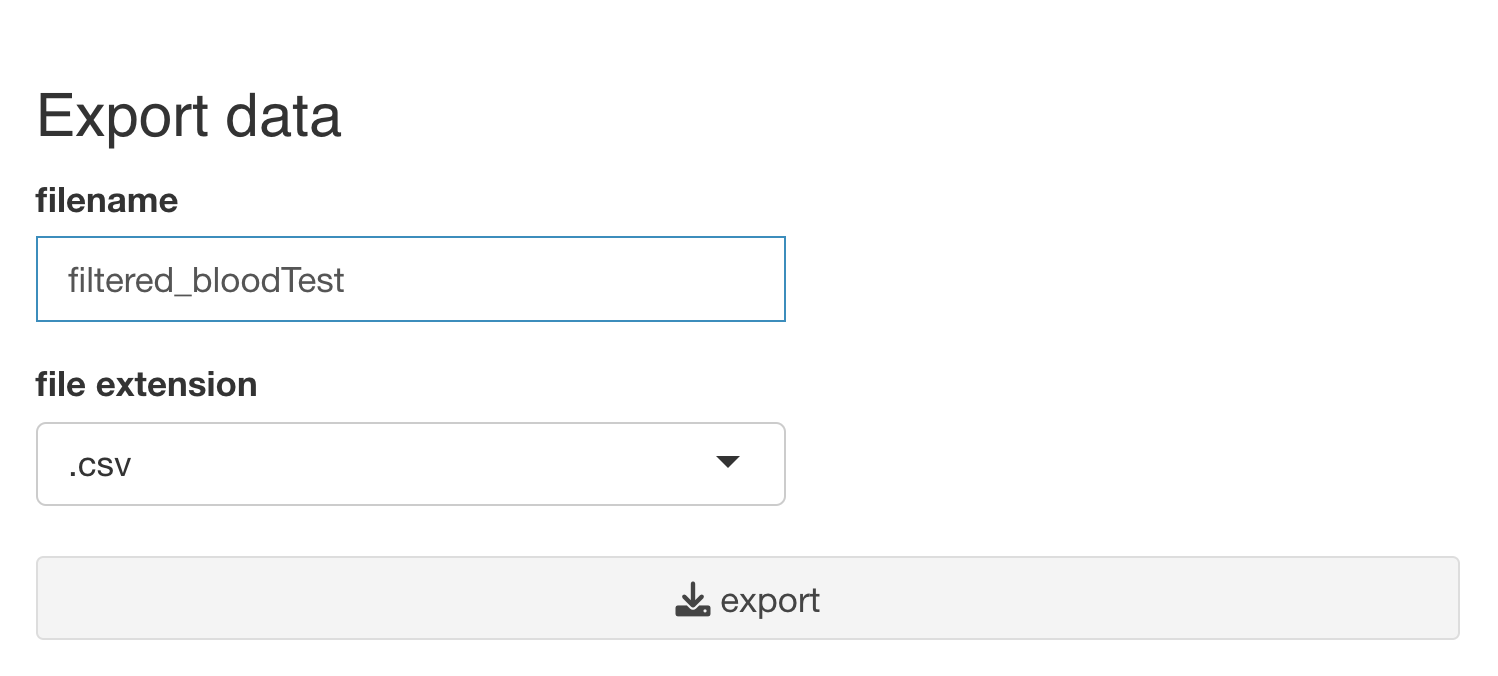Click the word 'export' on the button
Image resolution: width=1498 pixels, height=676 pixels.
(x=770, y=601)
